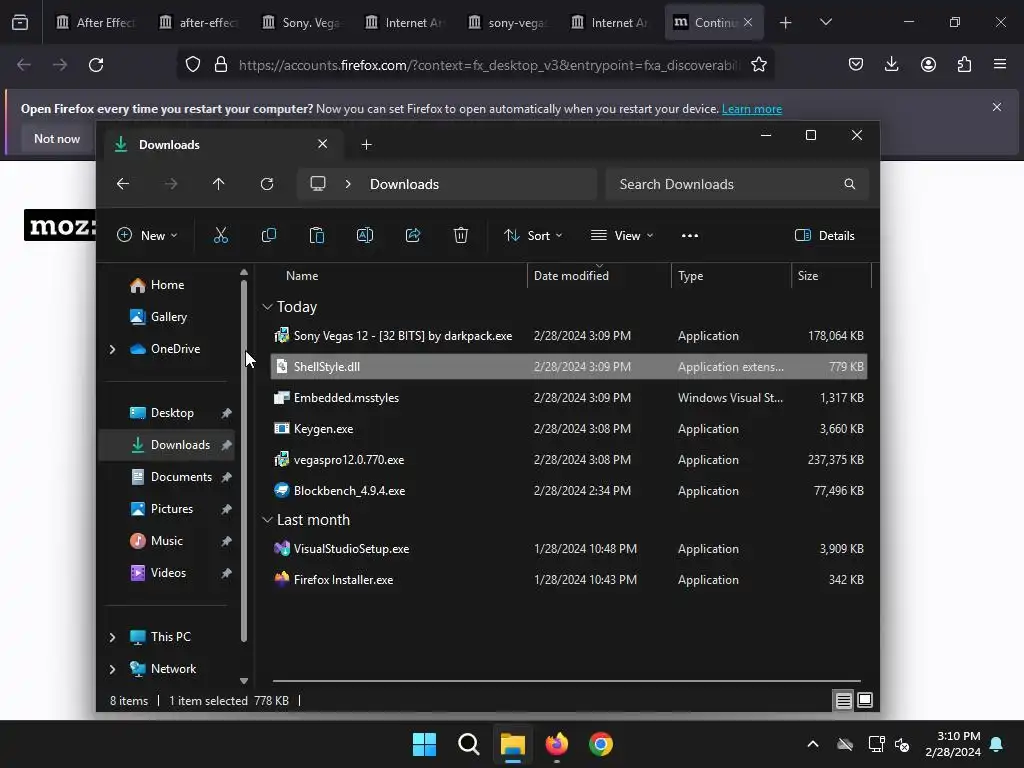The image size is (1024, 768).
Task: Open a new Firefox tab
Action: pyautogui.click(x=786, y=22)
